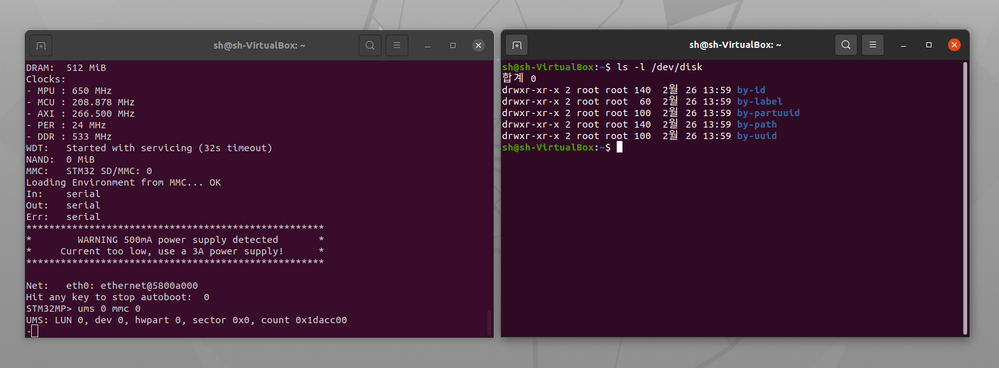The width and height of the screenshot is (999, 368).
Task: Maximize the left terminal window
Action: point(453,45)
